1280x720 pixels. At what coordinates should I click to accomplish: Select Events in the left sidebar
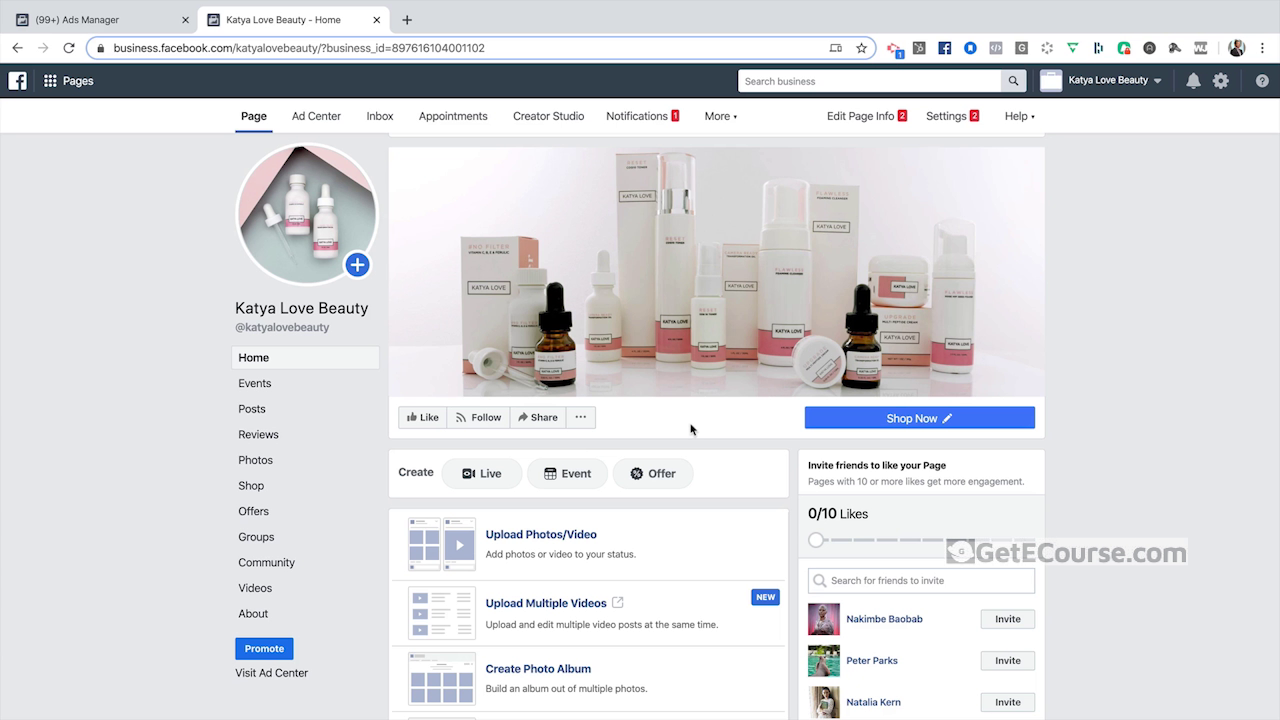click(255, 383)
